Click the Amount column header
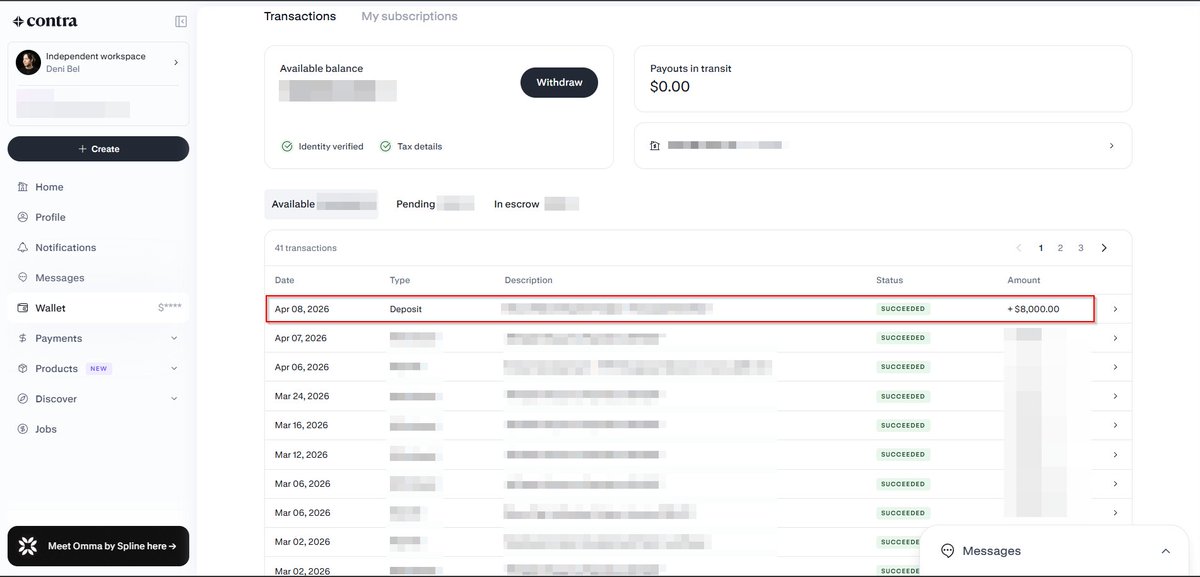This screenshot has height=577, width=1200. tap(1024, 280)
